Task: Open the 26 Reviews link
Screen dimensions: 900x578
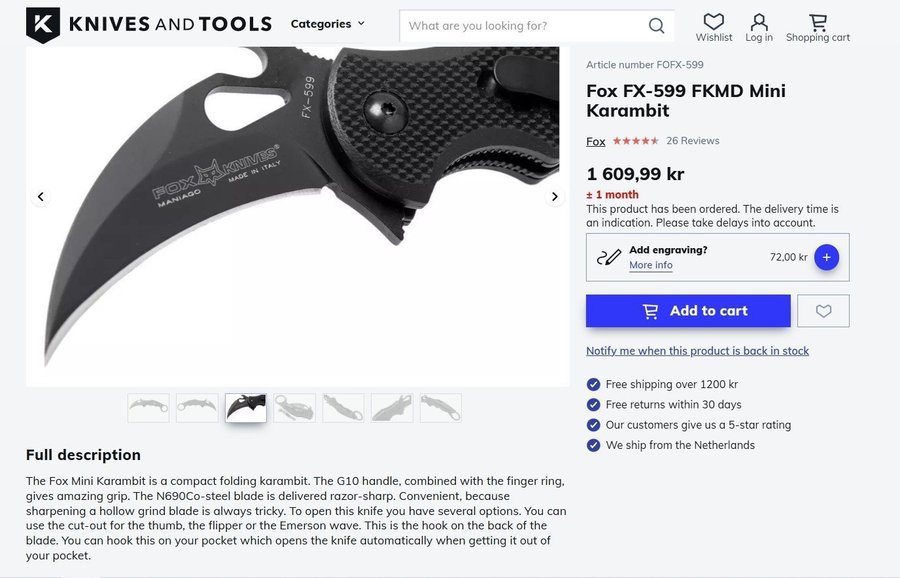Action: pos(692,141)
